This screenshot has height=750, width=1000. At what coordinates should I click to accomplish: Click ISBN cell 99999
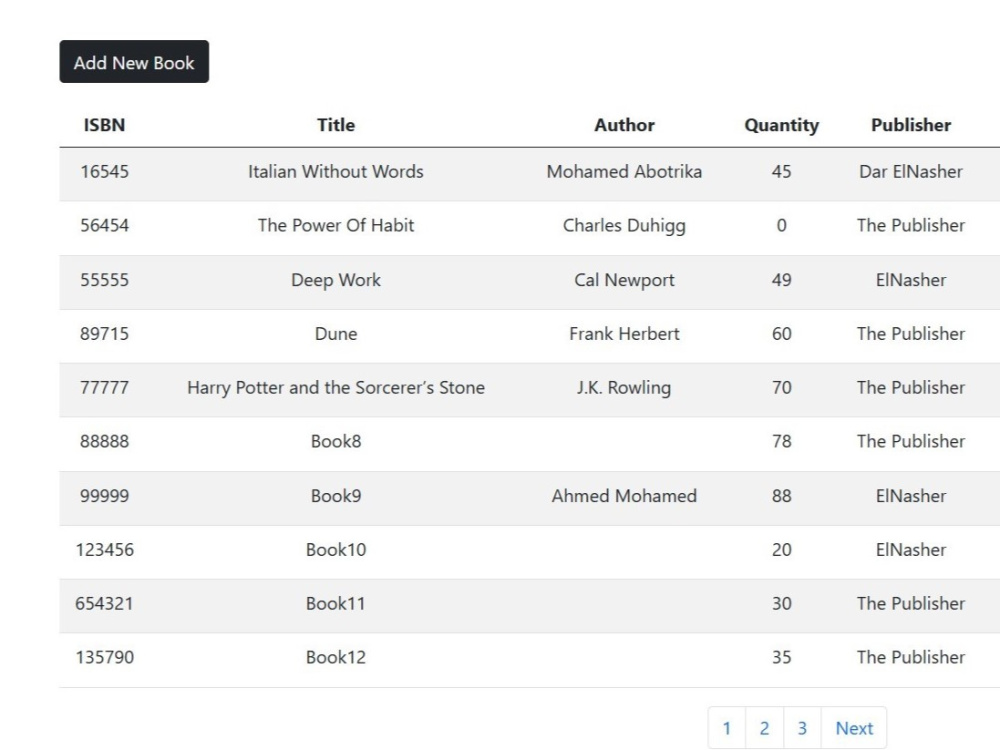coord(105,496)
